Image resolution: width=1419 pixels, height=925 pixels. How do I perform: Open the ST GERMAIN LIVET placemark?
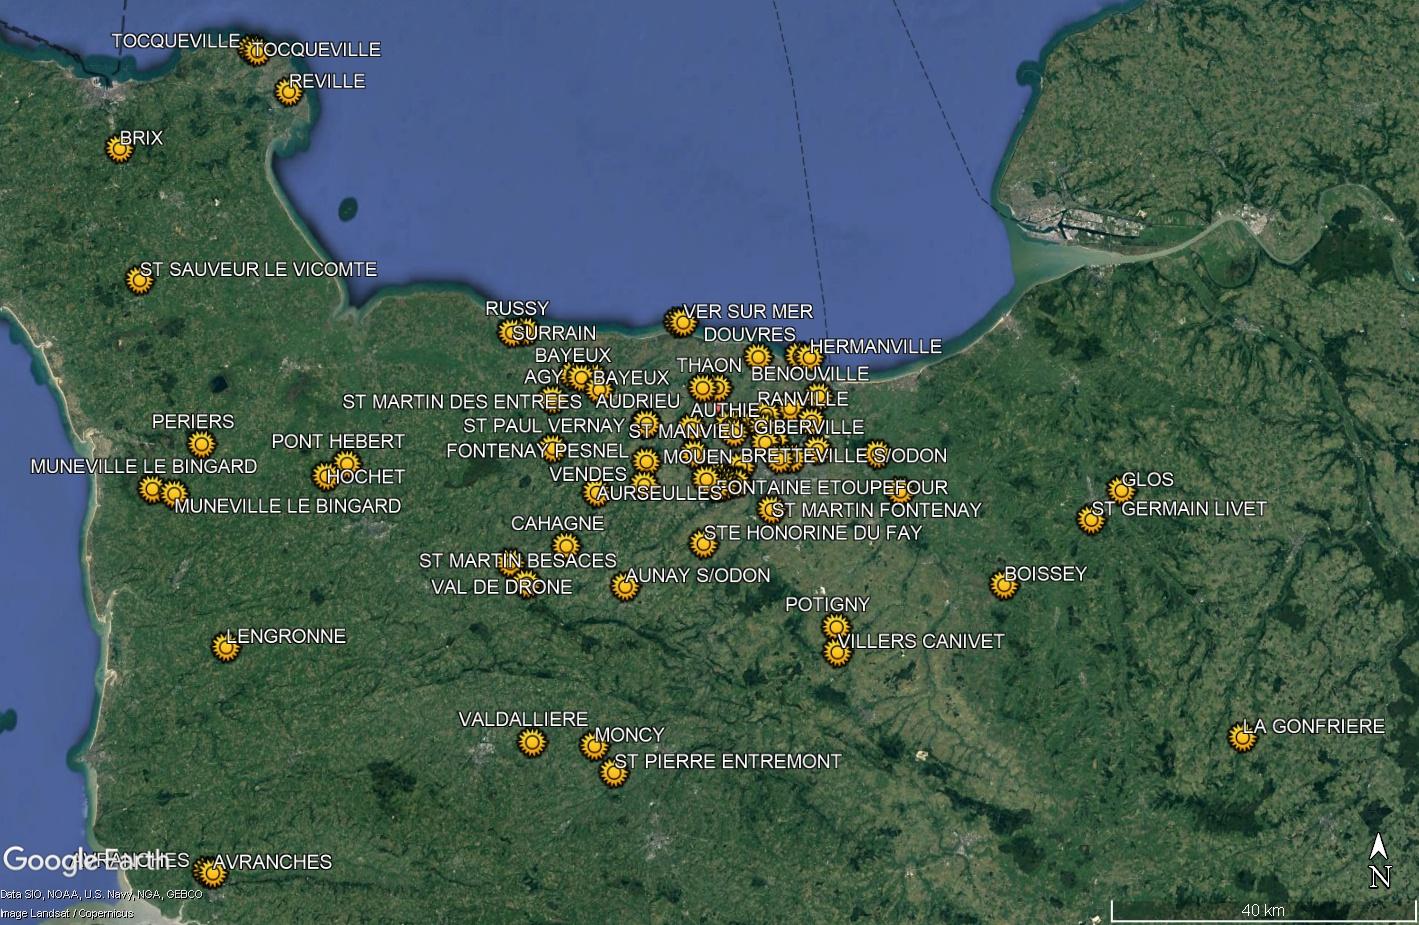tap(1091, 520)
